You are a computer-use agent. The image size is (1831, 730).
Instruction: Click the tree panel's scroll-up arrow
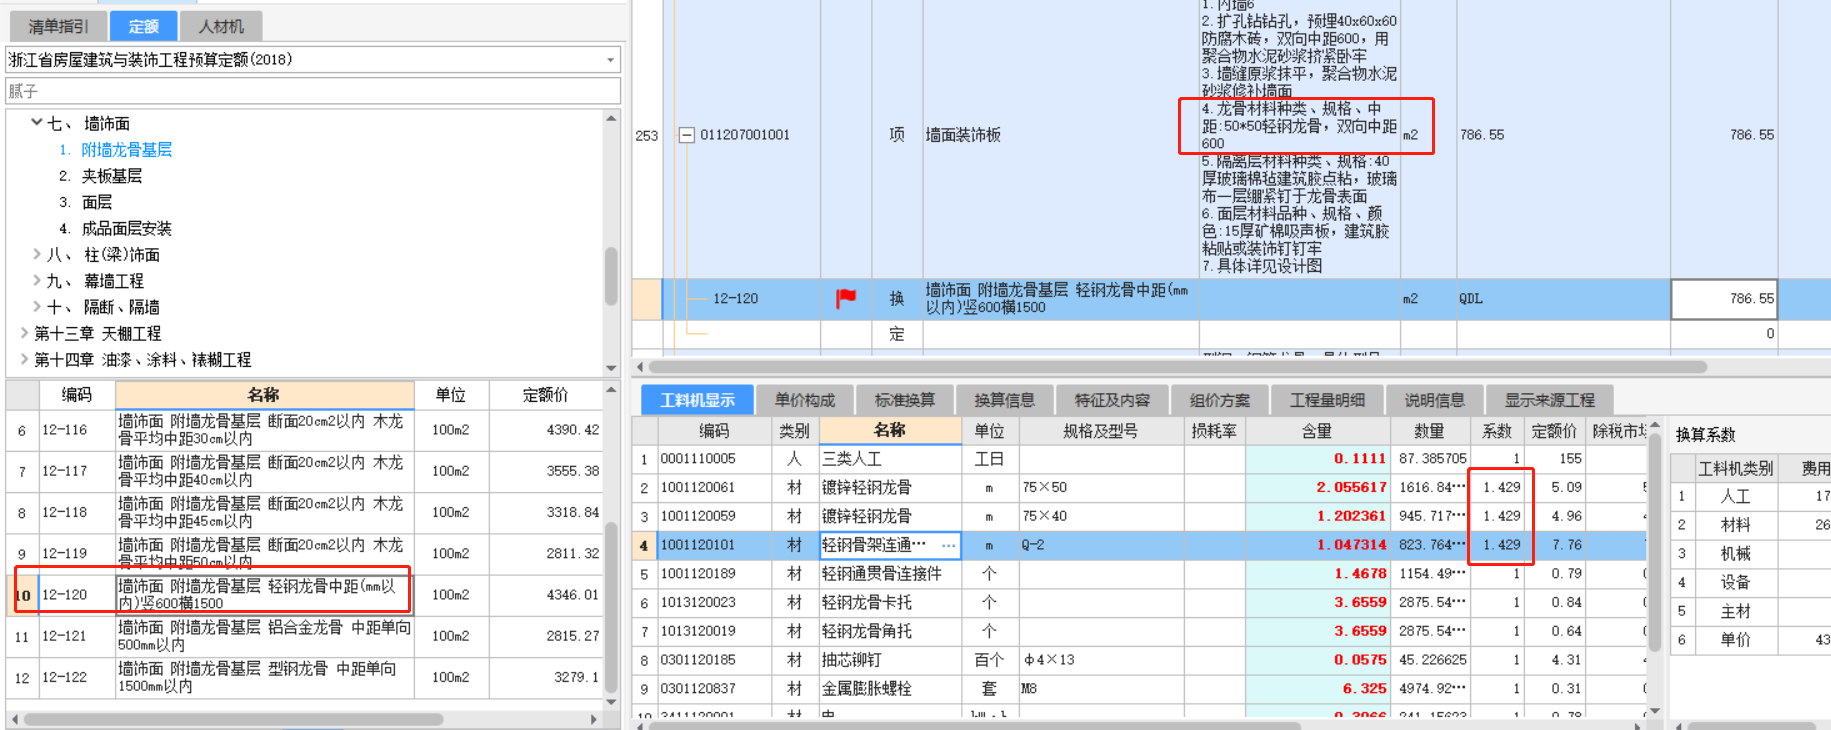[611, 118]
